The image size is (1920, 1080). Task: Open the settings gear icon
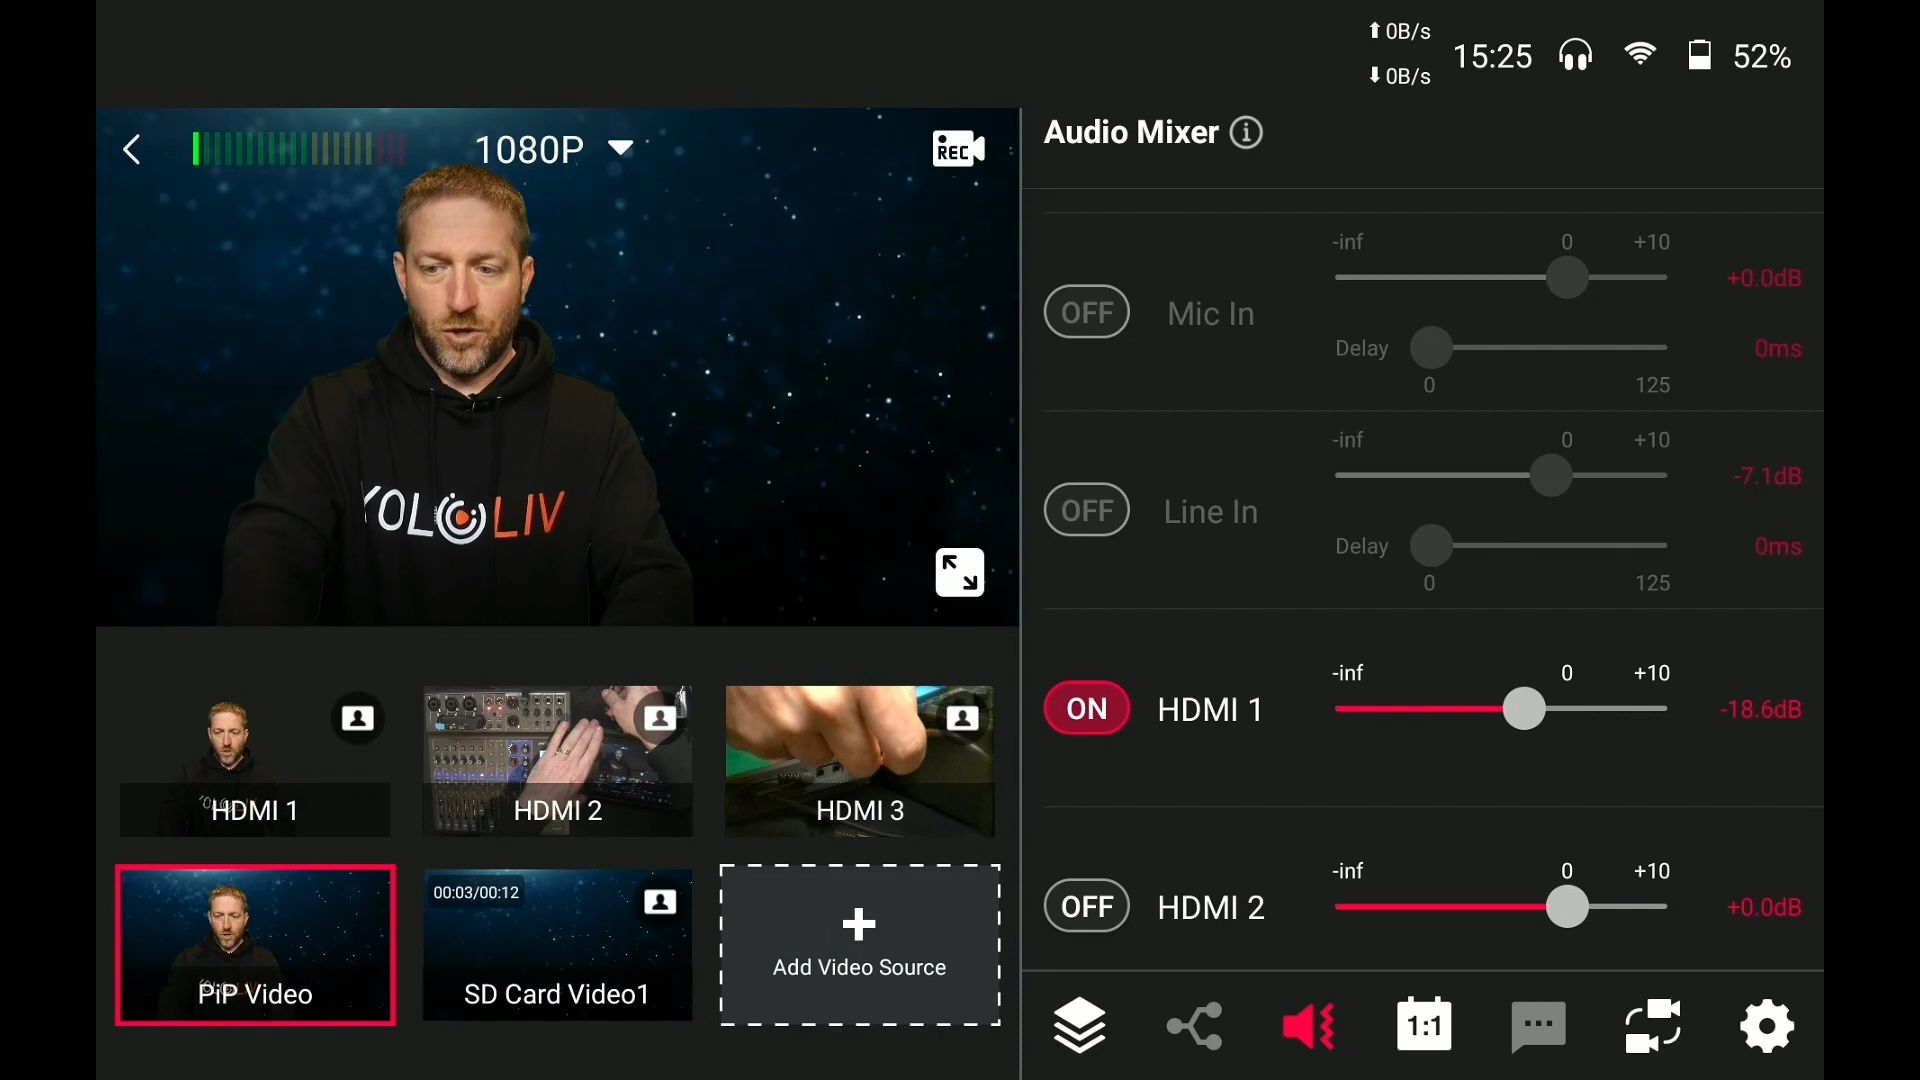point(1767,1026)
